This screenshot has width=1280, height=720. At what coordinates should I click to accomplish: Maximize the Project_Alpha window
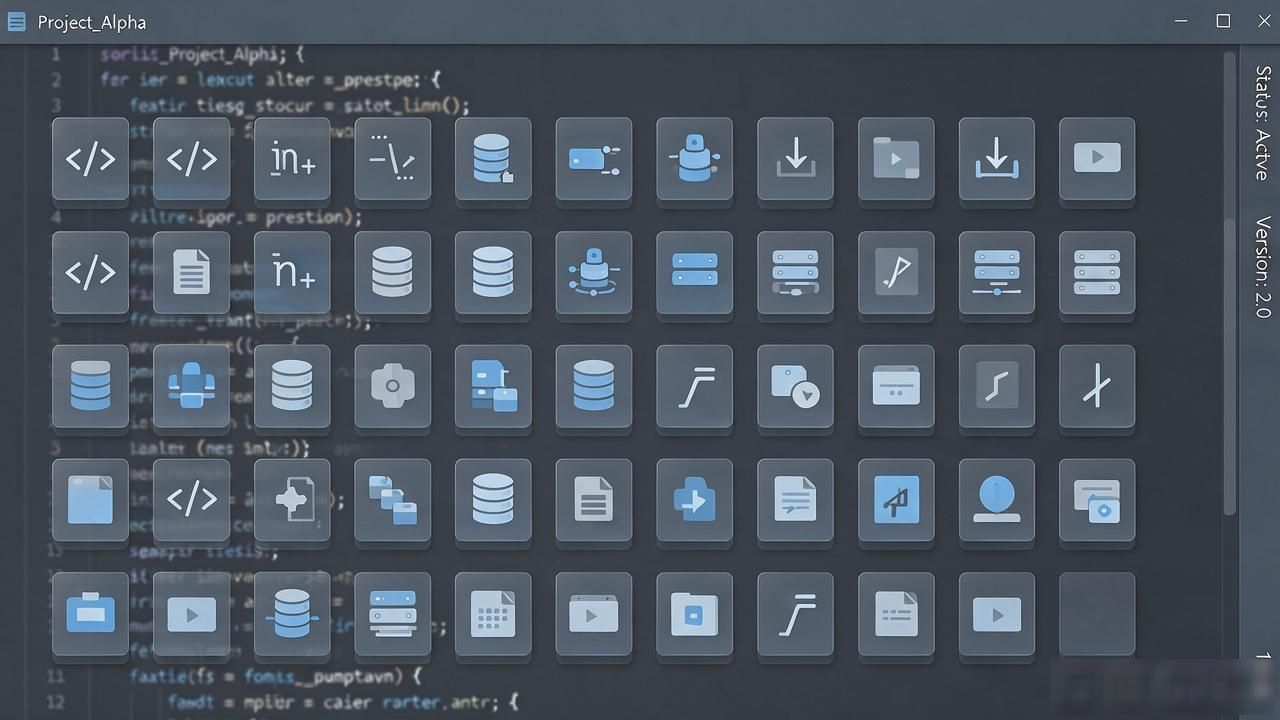[x=1223, y=21]
